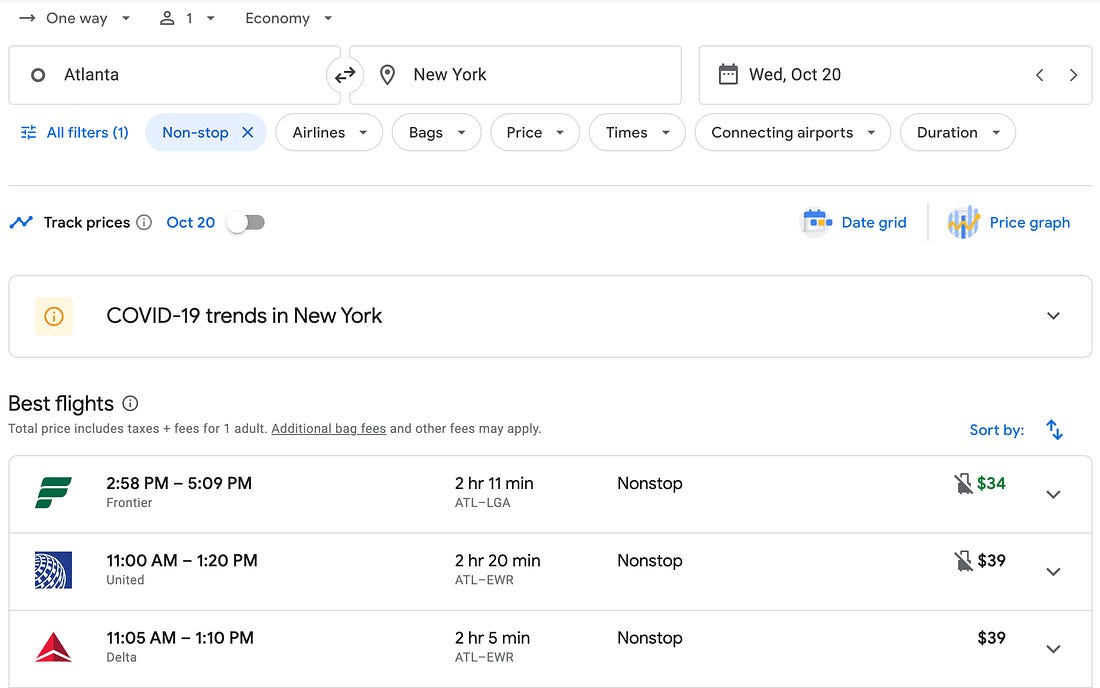This screenshot has height=688, width=1100.
Task: Expand the Frontier flight details
Action: [1053, 494]
